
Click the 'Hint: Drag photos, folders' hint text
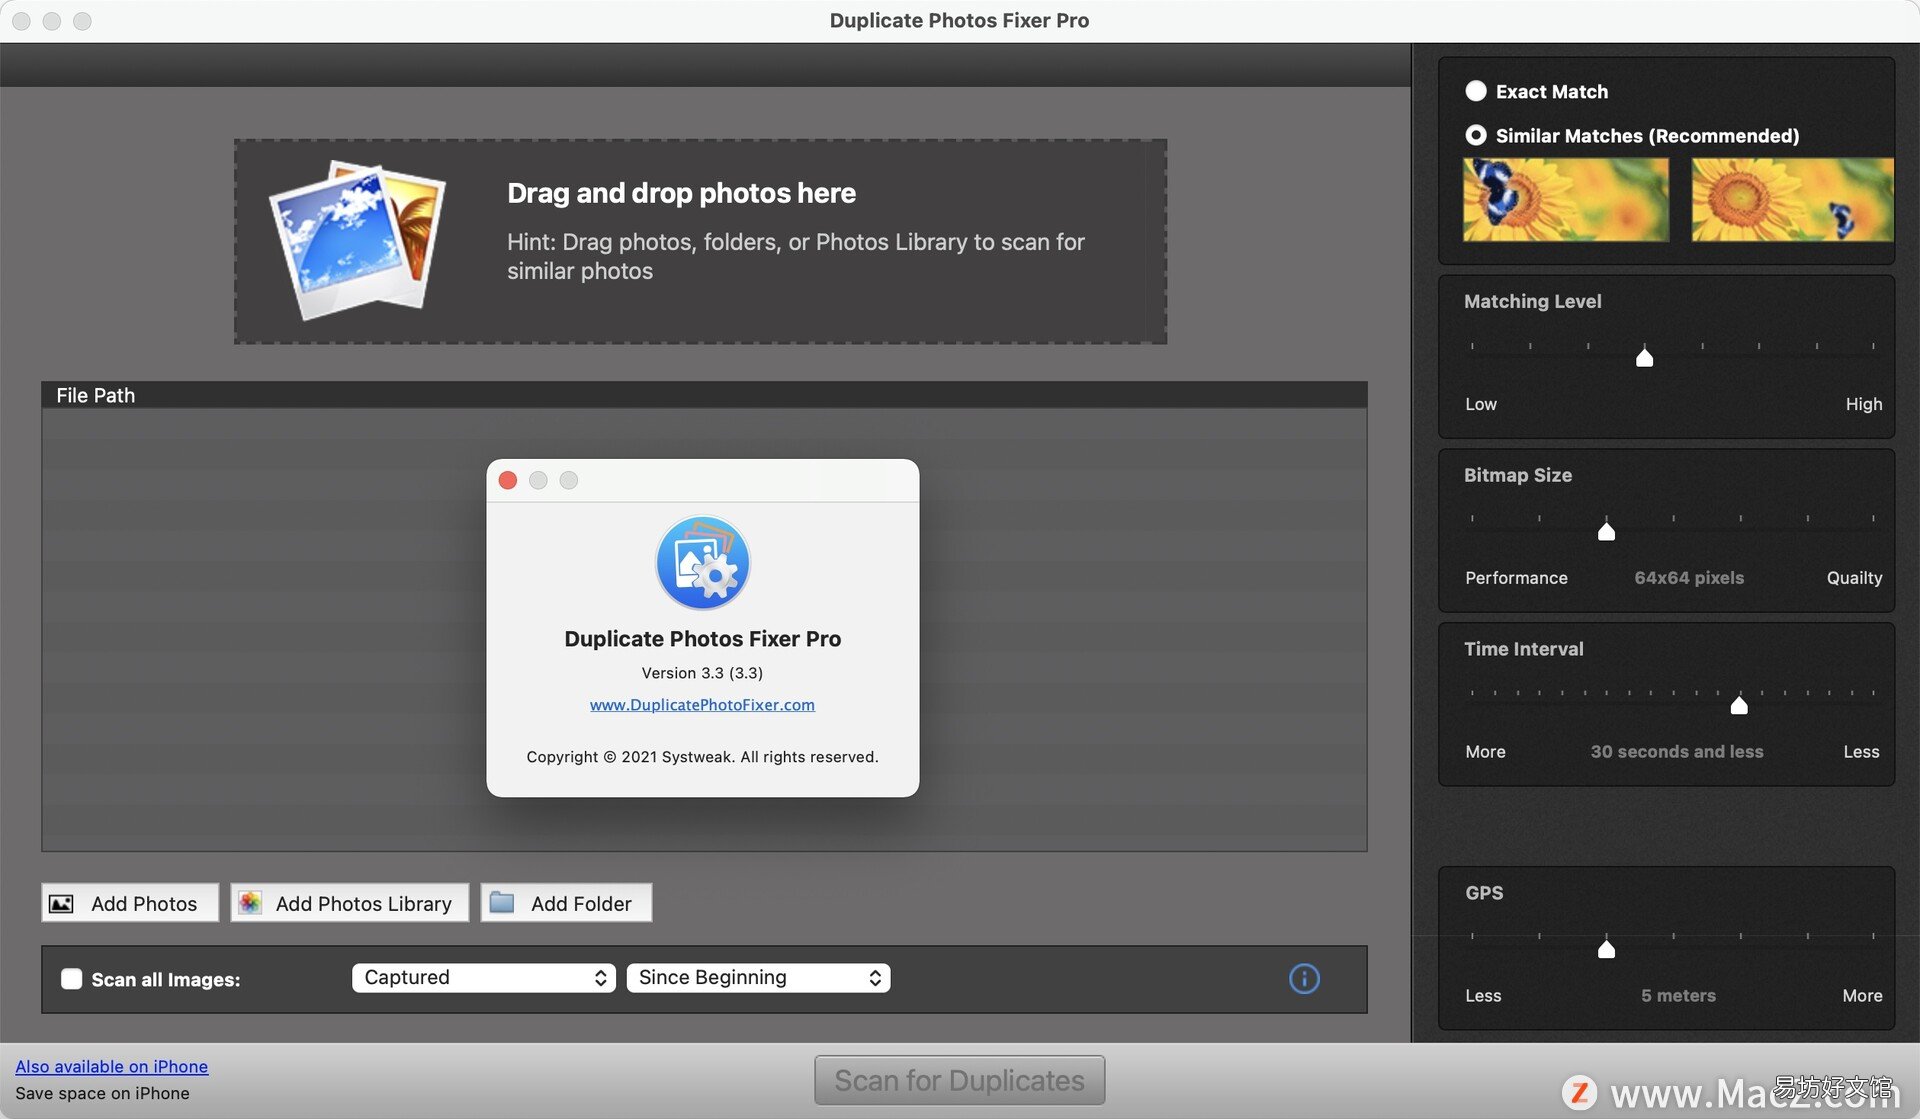coord(795,256)
